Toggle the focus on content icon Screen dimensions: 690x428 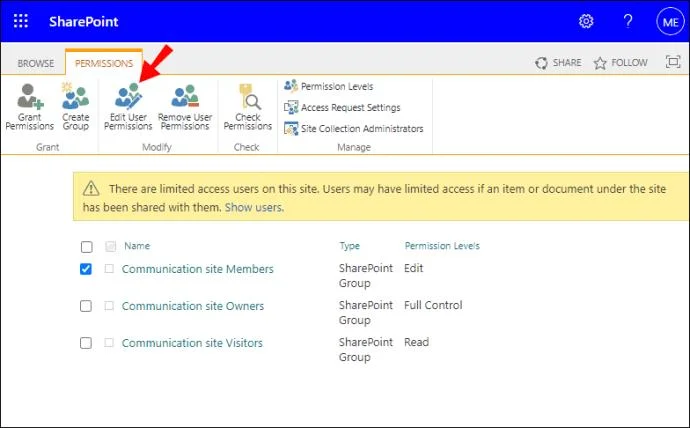[673, 62]
